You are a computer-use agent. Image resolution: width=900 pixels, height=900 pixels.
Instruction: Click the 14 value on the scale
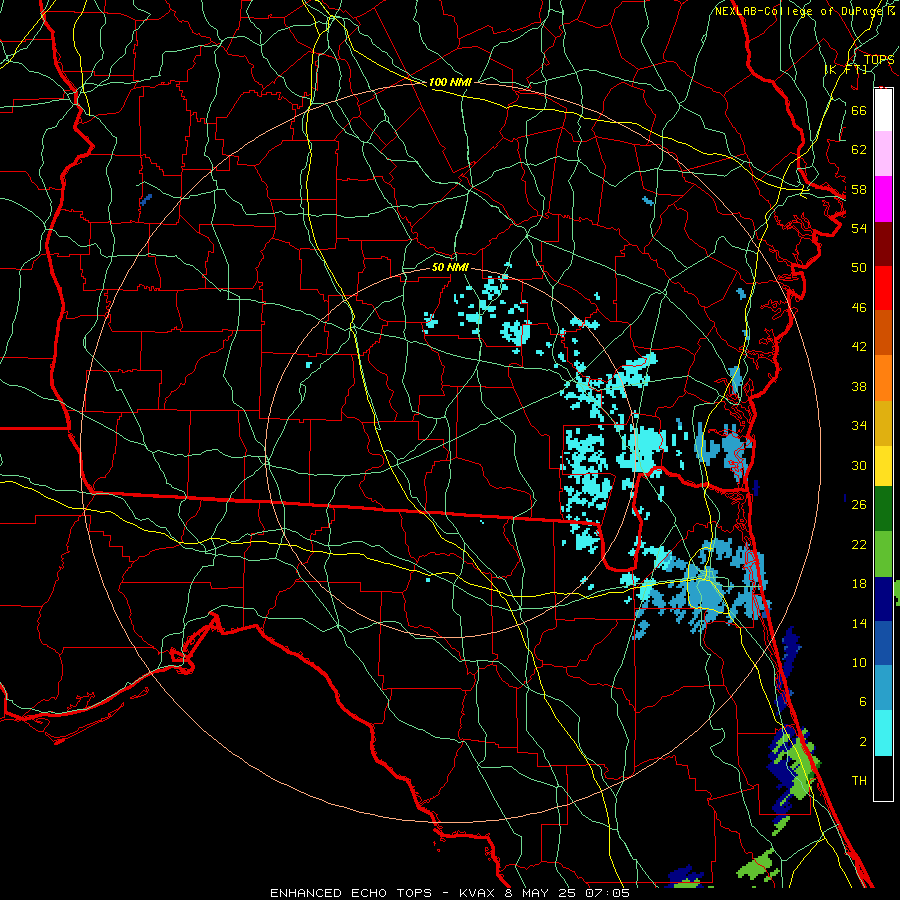pyautogui.click(x=859, y=623)
